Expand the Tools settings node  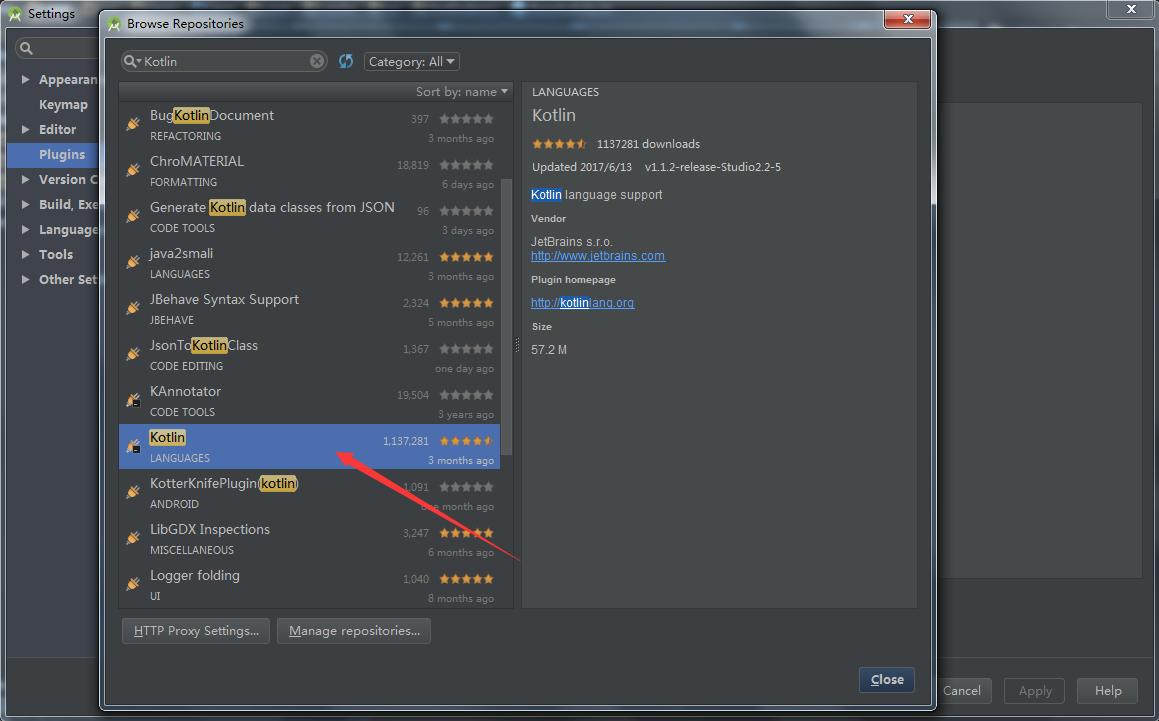coord(26,254)
